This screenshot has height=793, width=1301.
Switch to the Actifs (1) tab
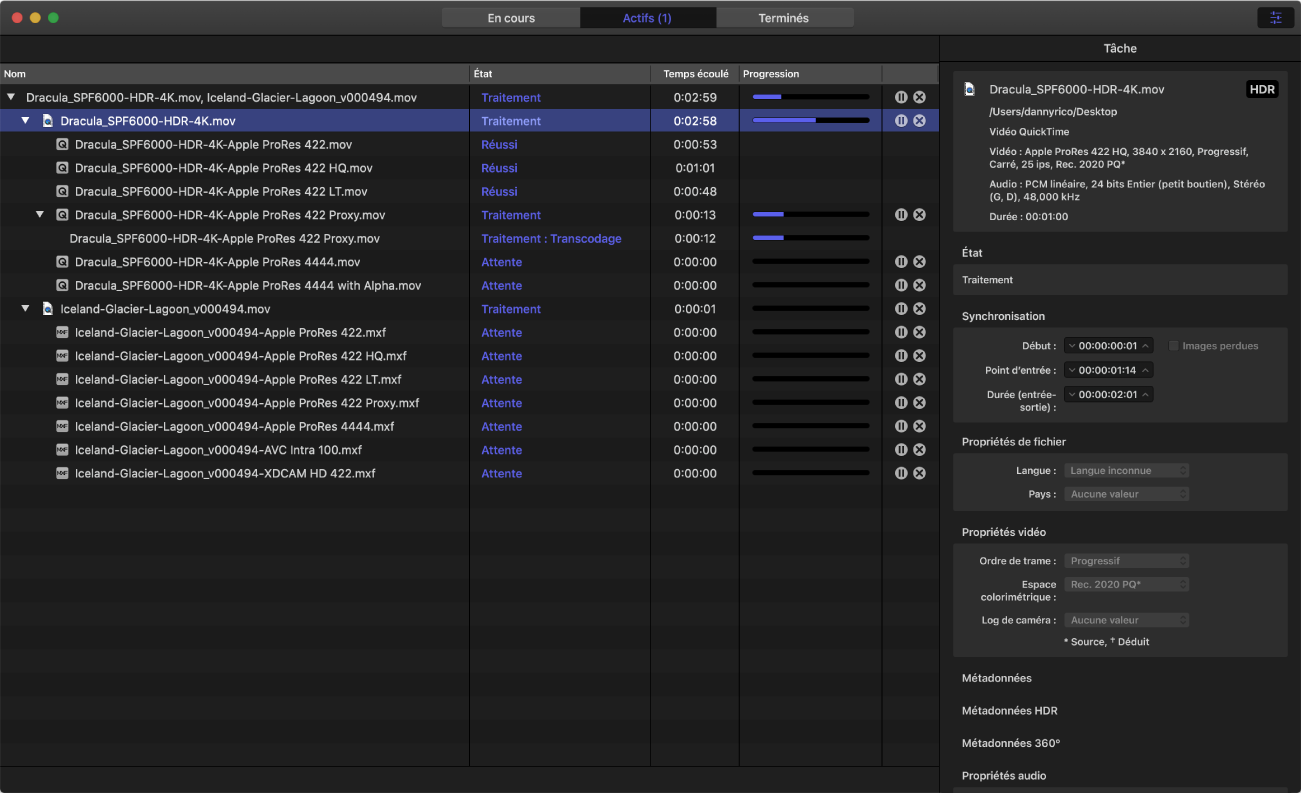(x=647, y=18)
